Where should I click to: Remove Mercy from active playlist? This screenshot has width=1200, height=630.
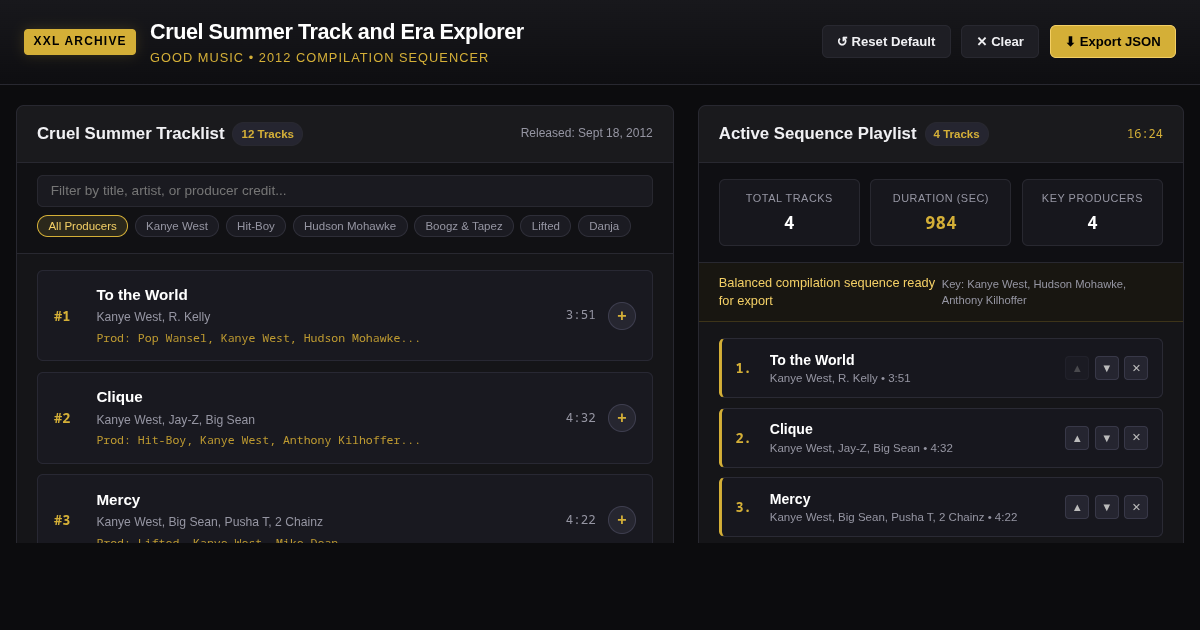click(1136, 507)
